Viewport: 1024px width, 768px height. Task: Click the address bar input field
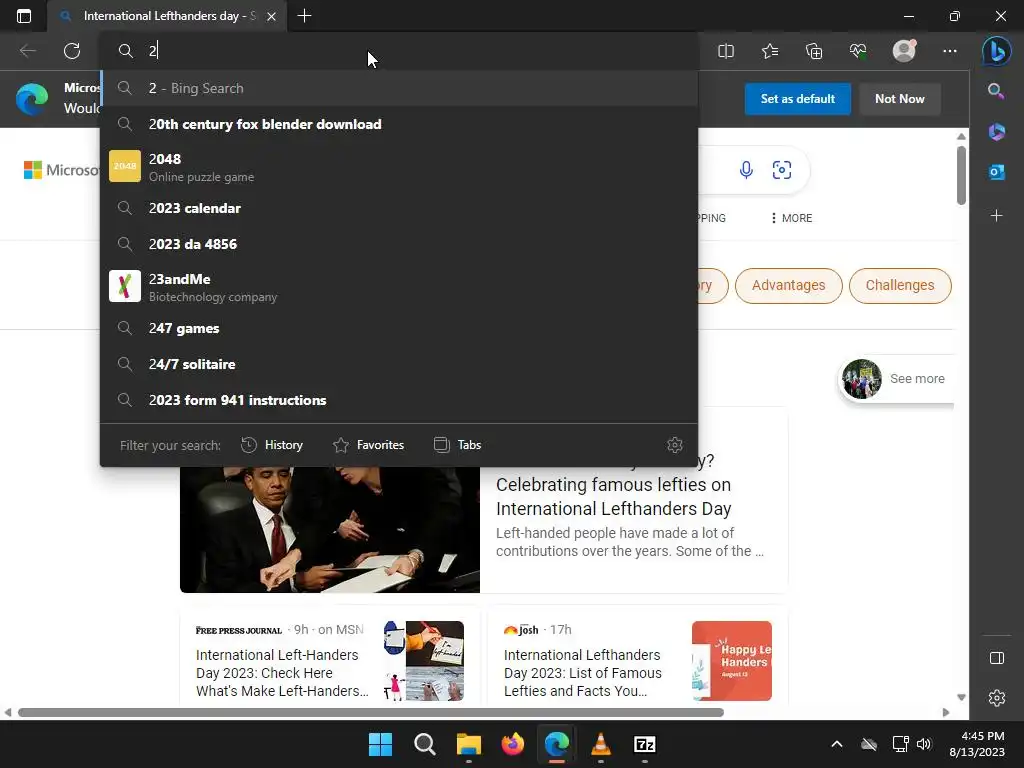pos(398,51)
